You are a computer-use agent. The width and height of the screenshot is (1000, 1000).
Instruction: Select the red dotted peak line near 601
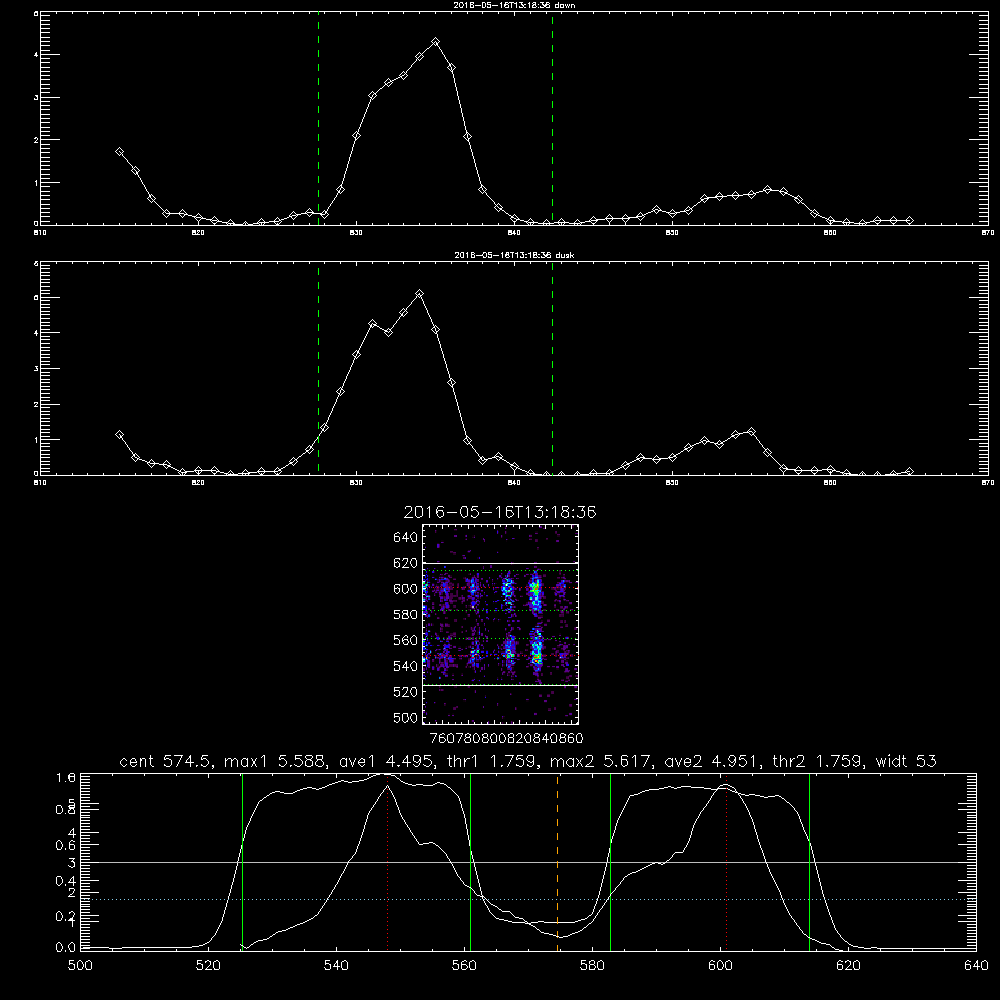(726, 861)
